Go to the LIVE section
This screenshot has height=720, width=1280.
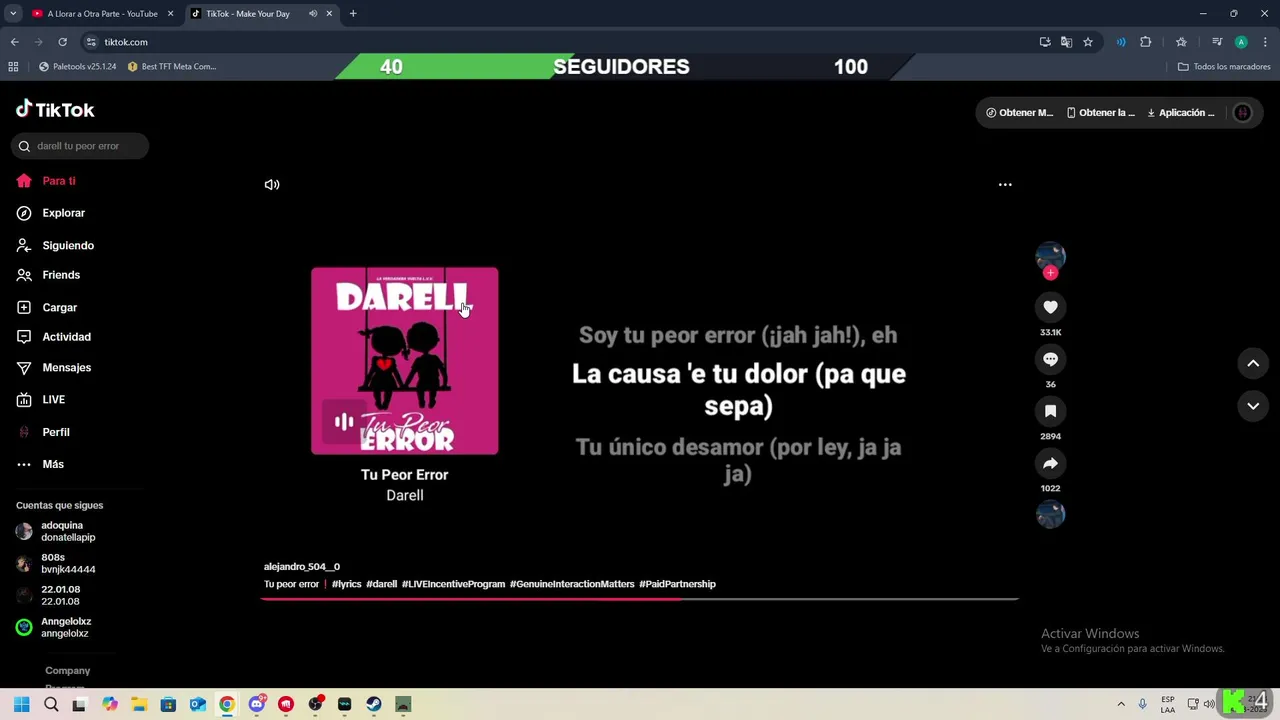pyautogui.click(x=41, y=400)
